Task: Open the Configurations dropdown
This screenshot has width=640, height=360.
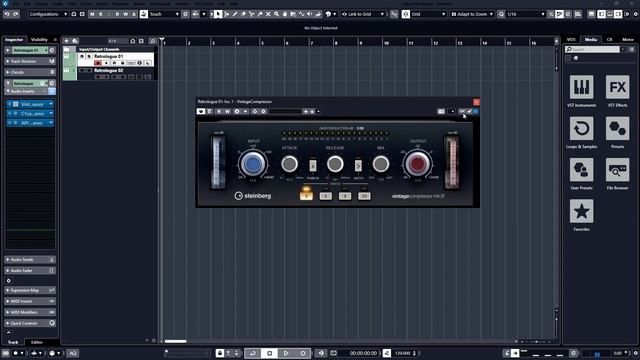Action: [48, 14]
